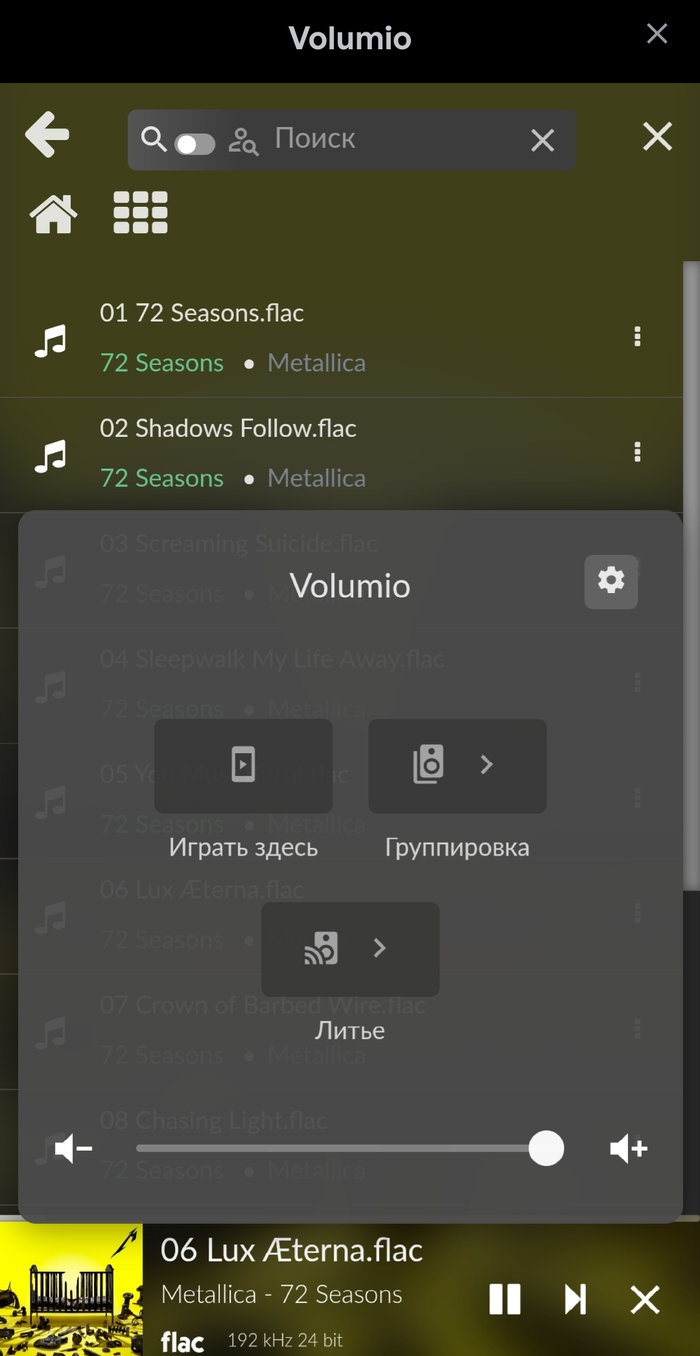Open Volumio device settings gear
The height and width of the screenshot is (1356, 700).
(x=611, y=580)
